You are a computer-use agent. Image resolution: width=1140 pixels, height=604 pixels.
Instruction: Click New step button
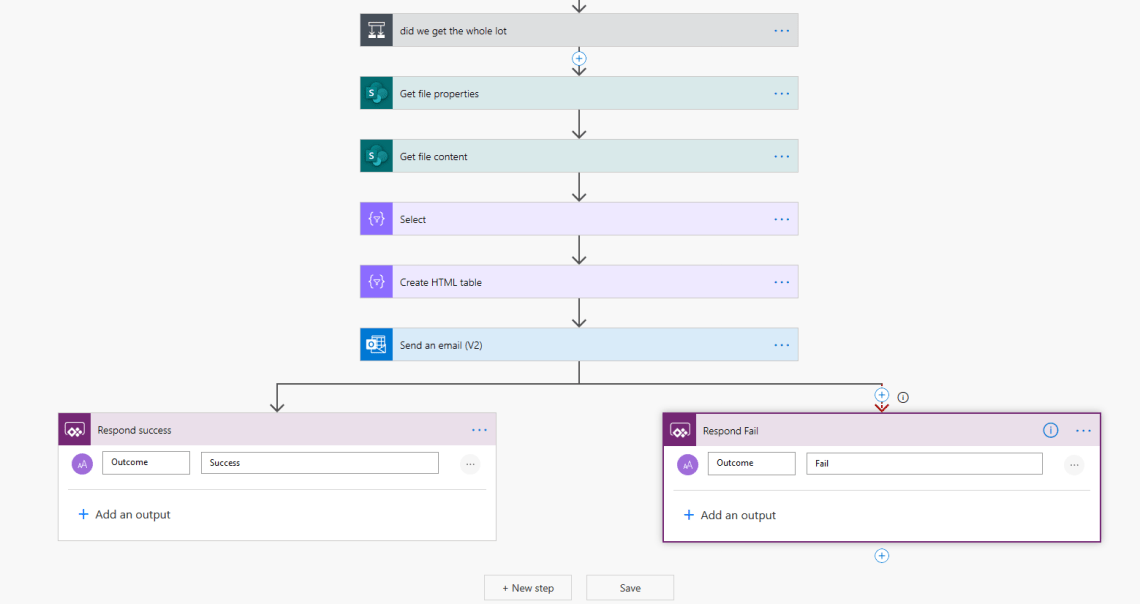(x=527, y=588)
